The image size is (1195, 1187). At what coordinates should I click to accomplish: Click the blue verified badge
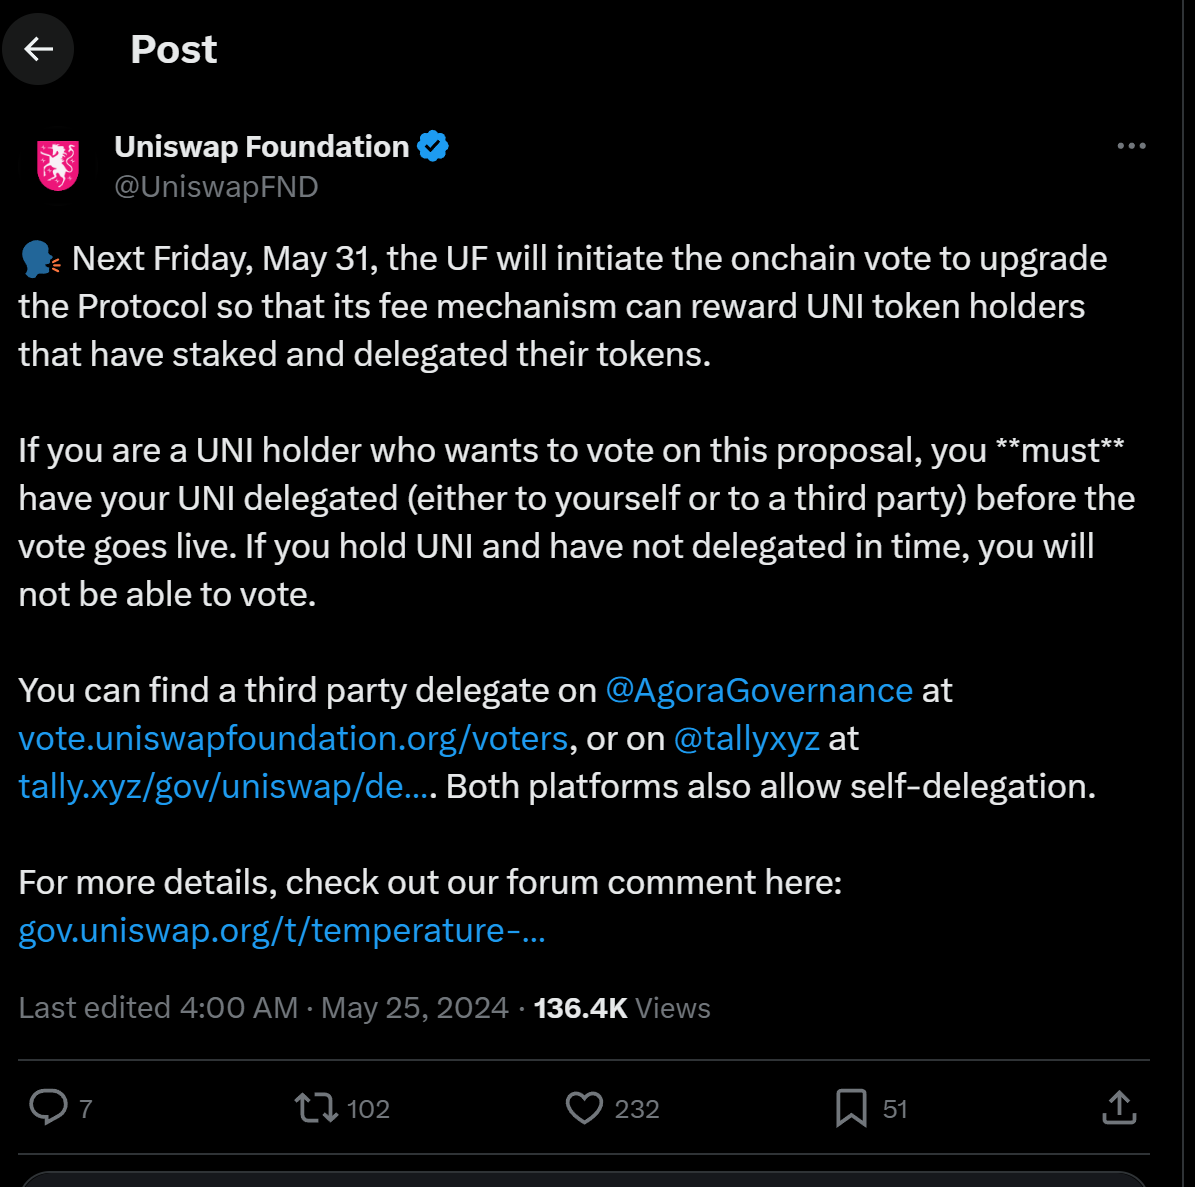[433, 146]
